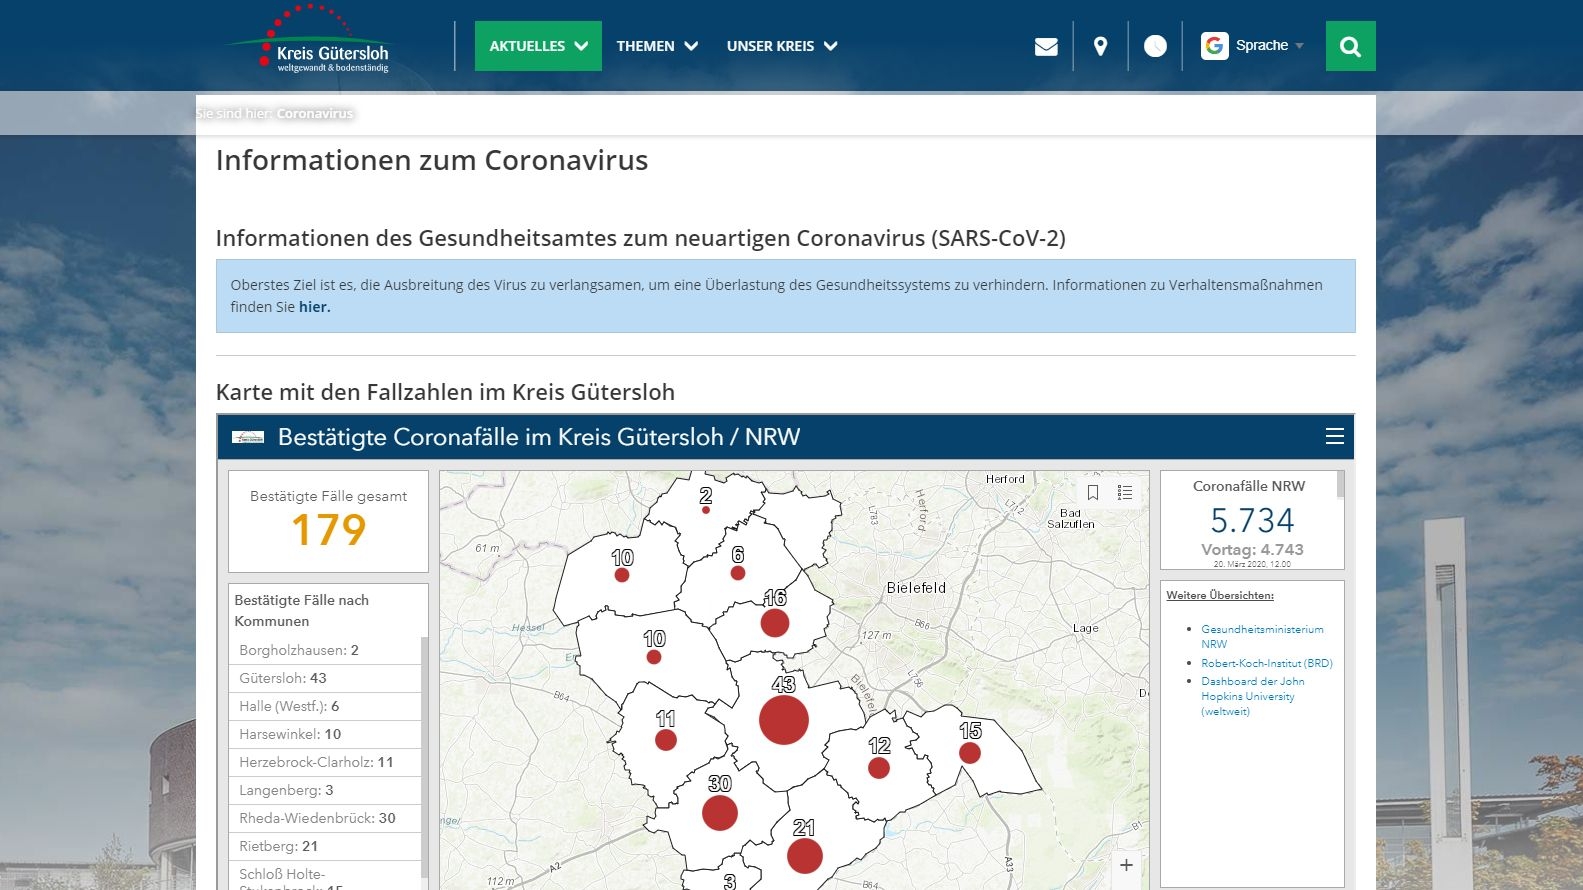Click the Coronavirus breadcrumb
This screenshot has height=890, width=1583.
tap(315, 114)
